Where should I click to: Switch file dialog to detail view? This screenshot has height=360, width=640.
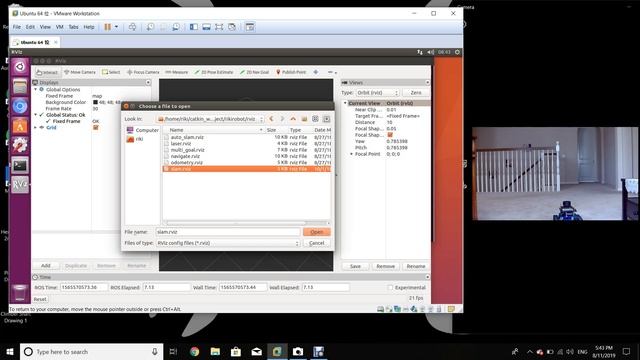327,119
